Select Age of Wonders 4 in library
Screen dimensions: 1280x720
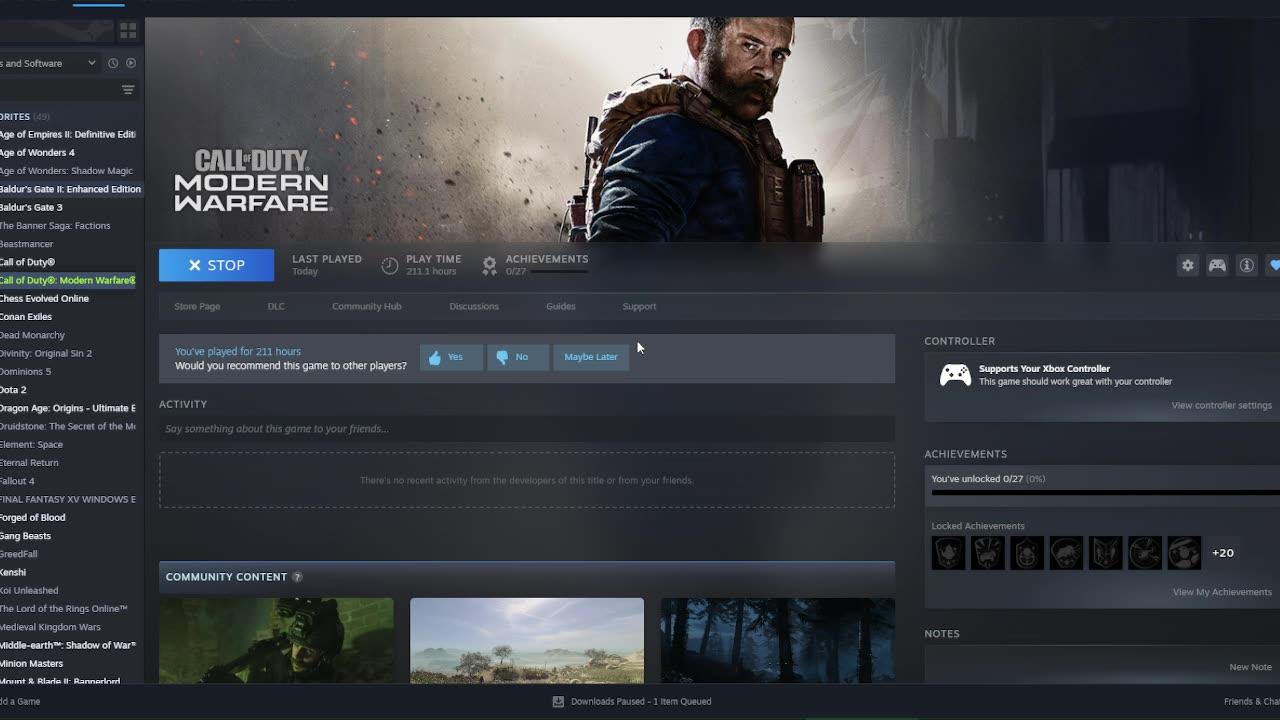pos(37,152)
